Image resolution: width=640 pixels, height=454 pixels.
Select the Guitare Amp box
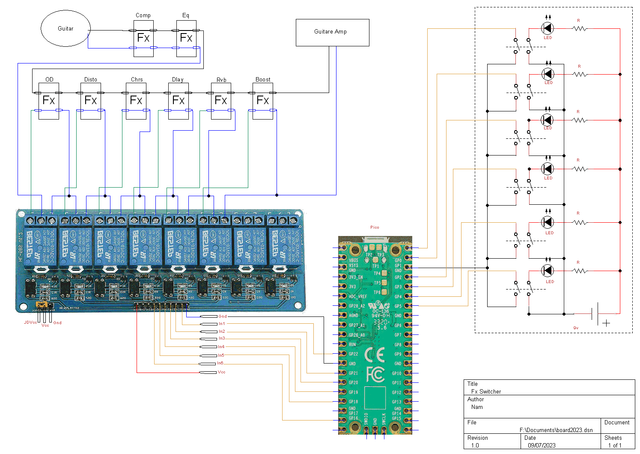pos(332,32)
